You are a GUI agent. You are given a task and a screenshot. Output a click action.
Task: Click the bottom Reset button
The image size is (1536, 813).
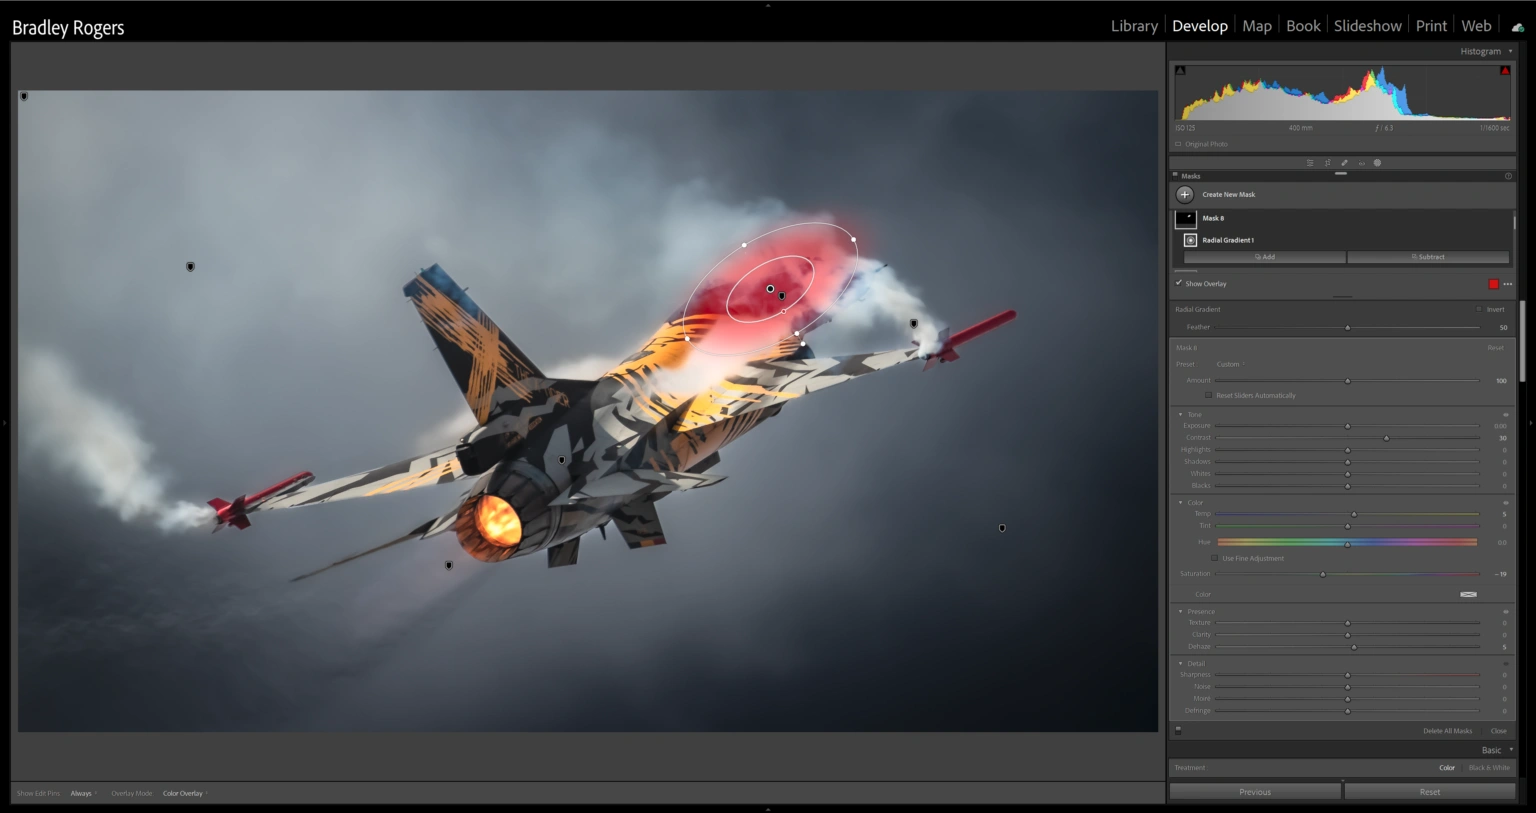coord(1430,792)
